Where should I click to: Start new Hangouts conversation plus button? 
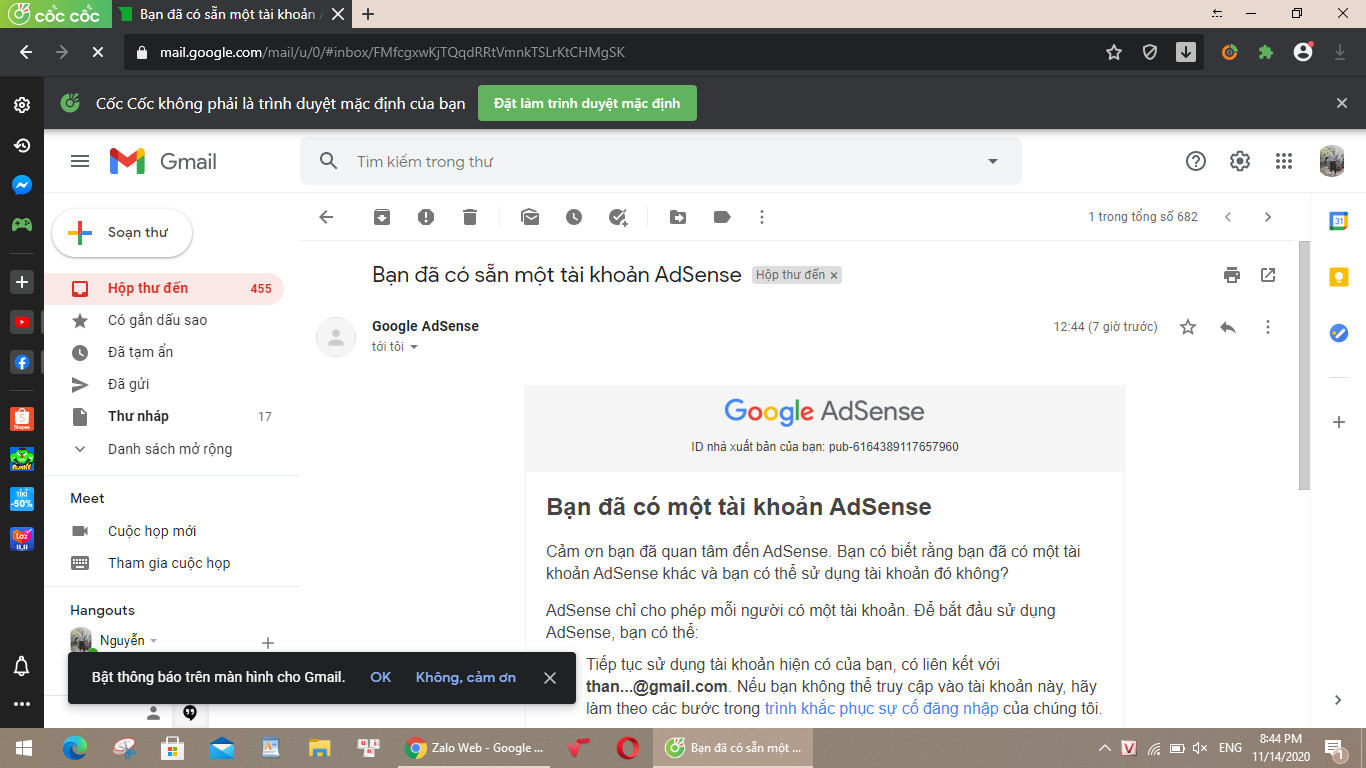(x=267, y=643)
